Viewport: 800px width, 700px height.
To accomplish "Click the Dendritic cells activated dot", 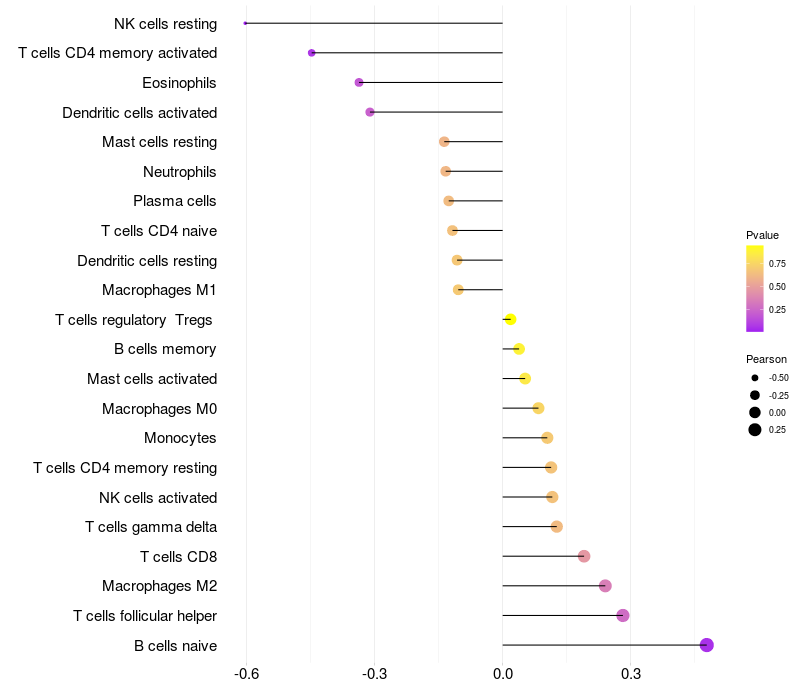I will (370, 112).
